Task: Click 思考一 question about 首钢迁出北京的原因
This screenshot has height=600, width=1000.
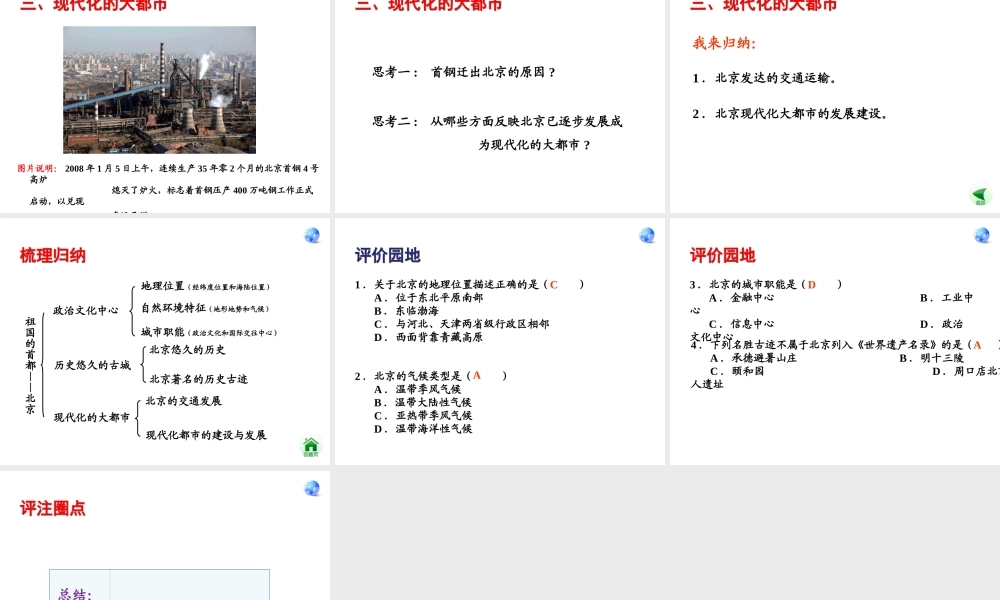Action: click(464, 72)
